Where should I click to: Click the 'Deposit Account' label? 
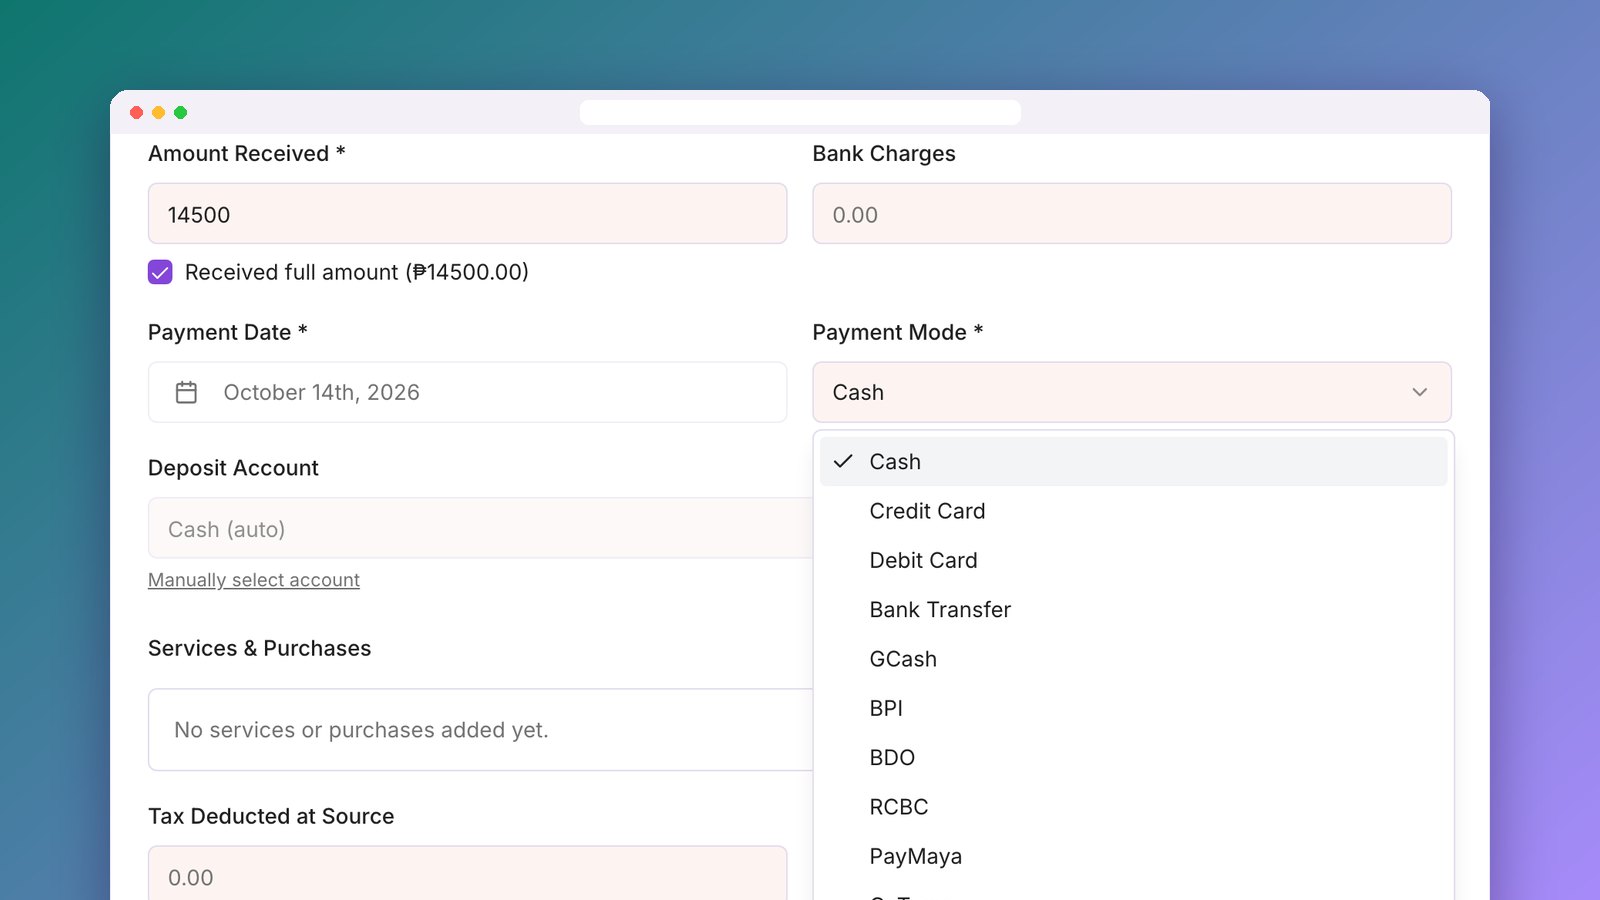[x=233, y=468]
